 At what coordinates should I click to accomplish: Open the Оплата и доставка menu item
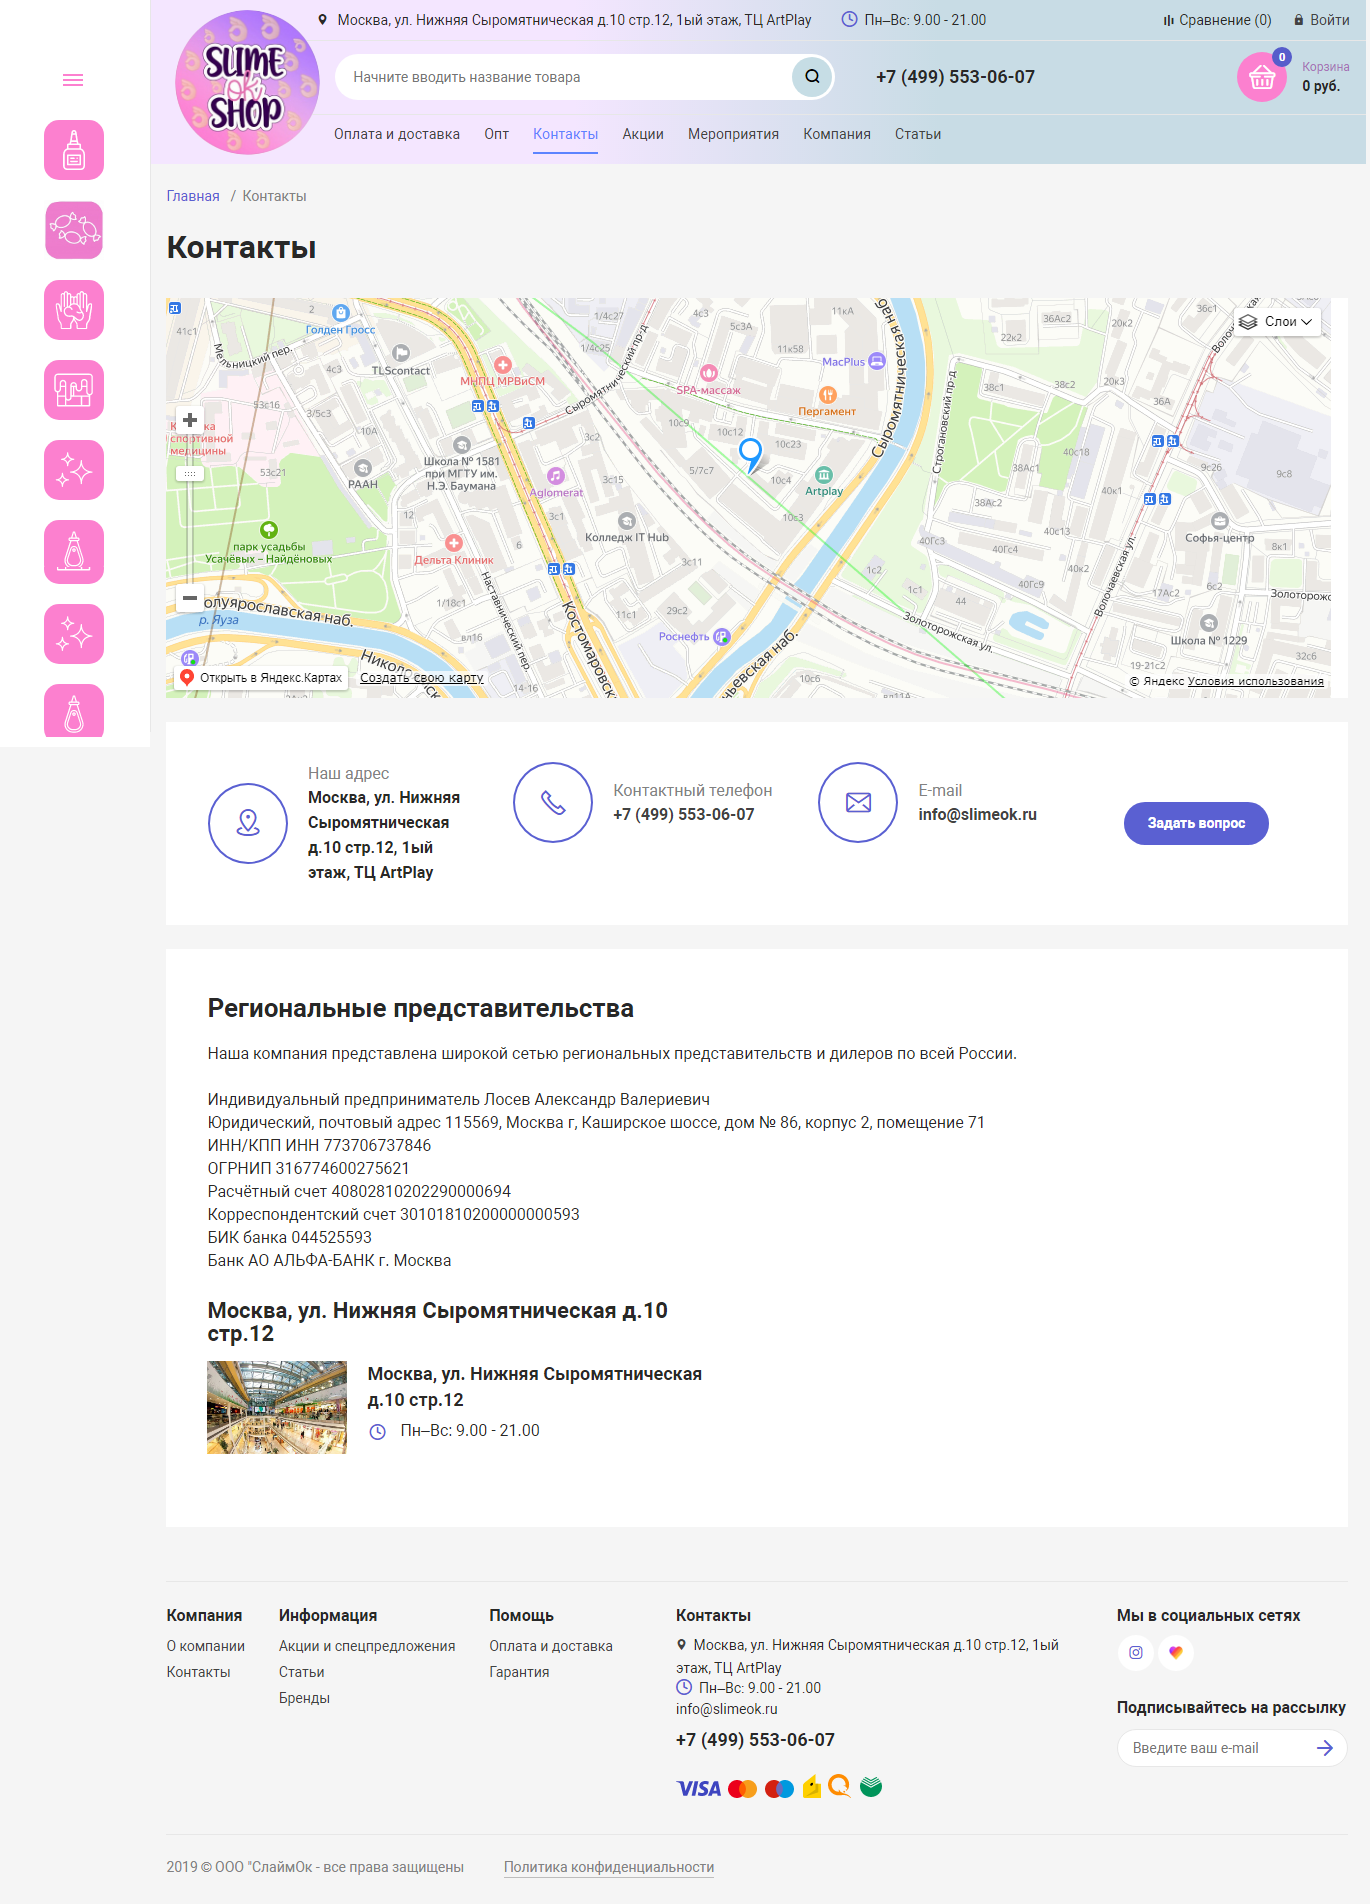[397, 134]
